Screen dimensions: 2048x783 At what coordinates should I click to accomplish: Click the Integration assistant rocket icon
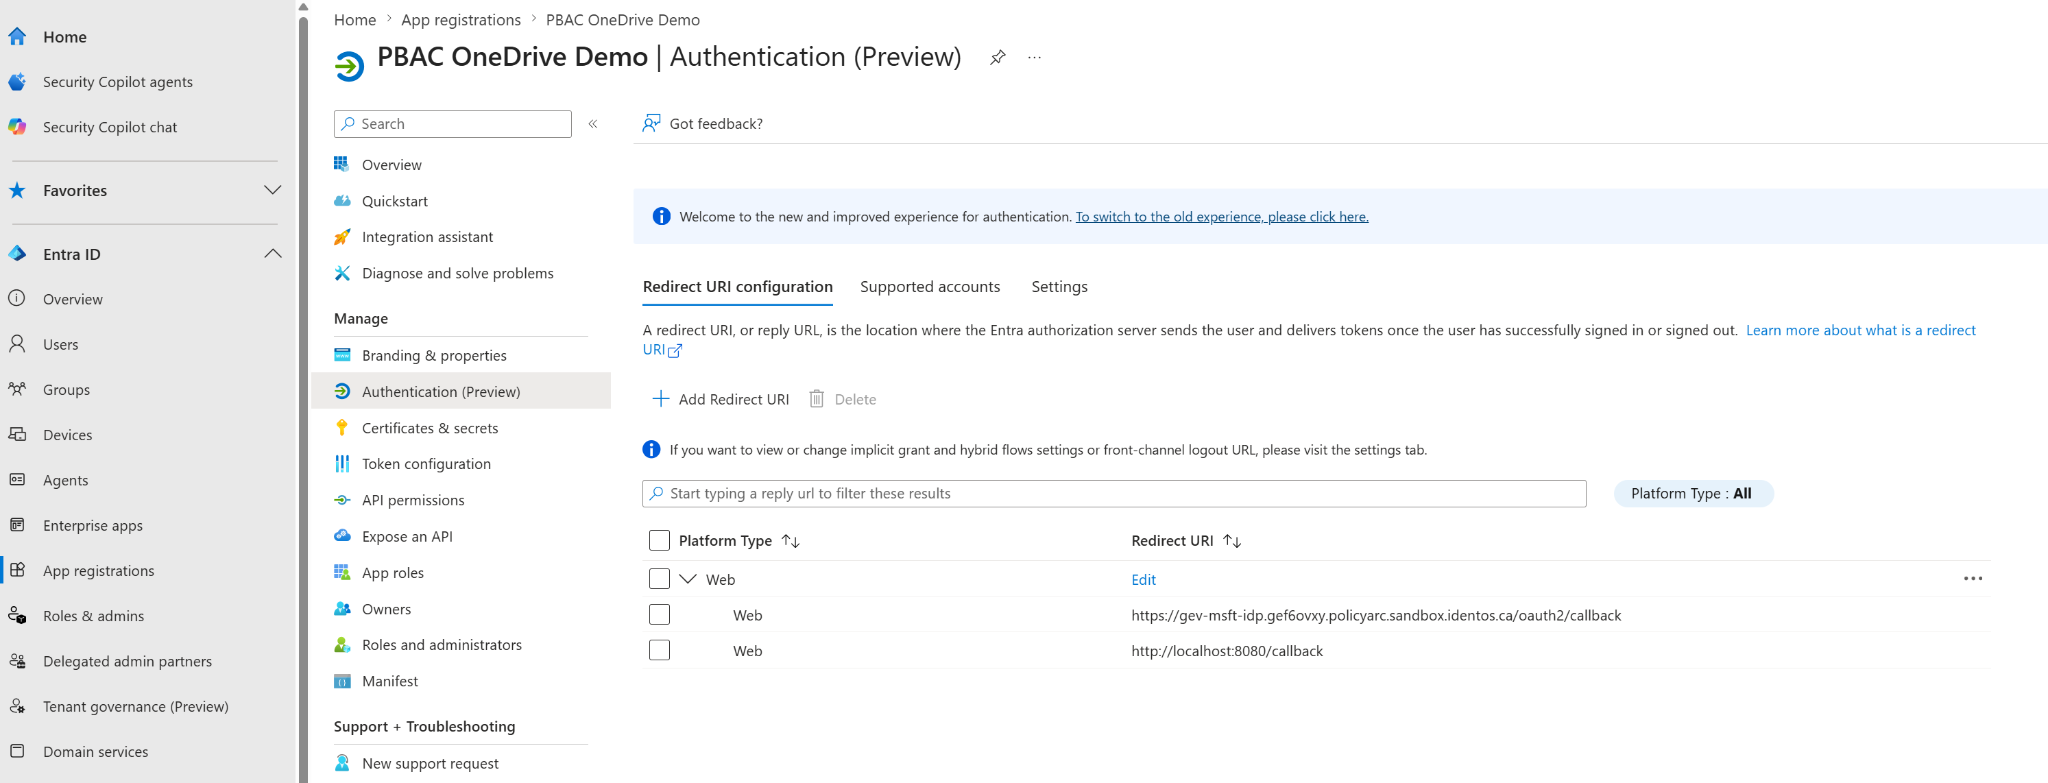click(342, 237)
